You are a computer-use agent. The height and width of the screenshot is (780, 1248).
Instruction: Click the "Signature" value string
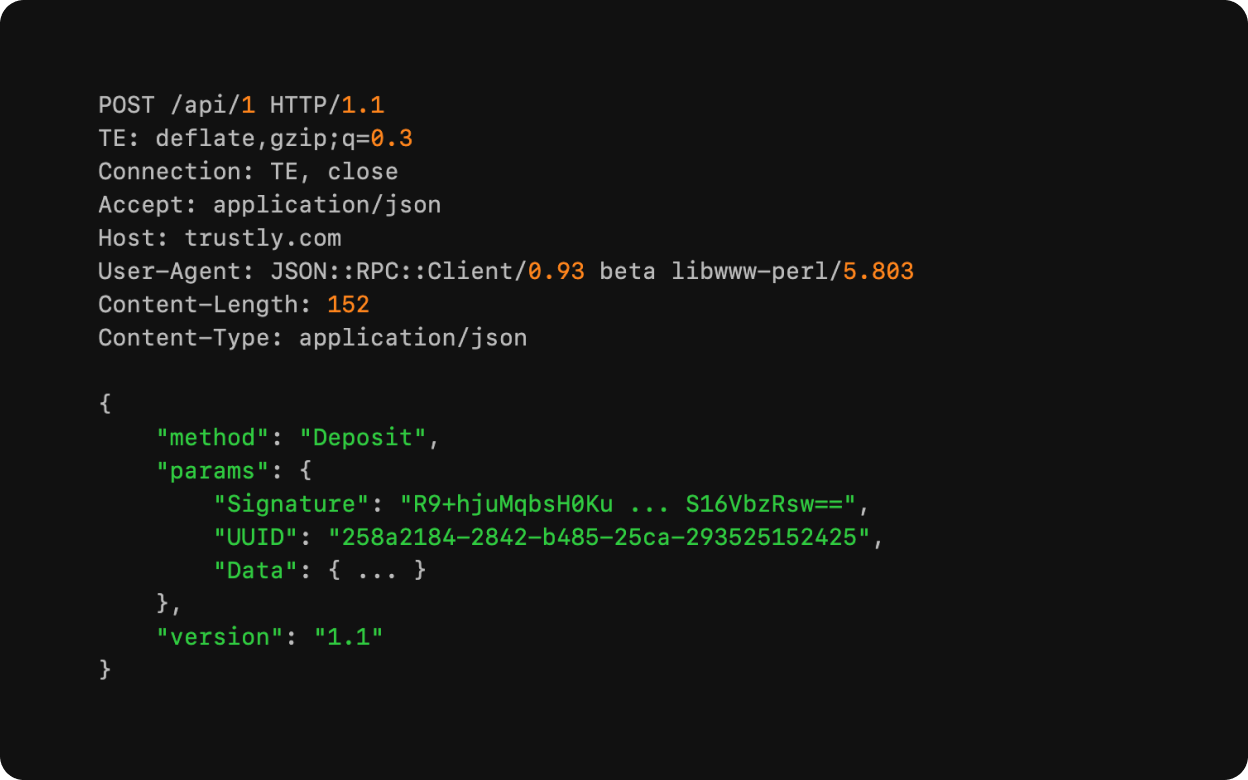(x=628, y=504)
